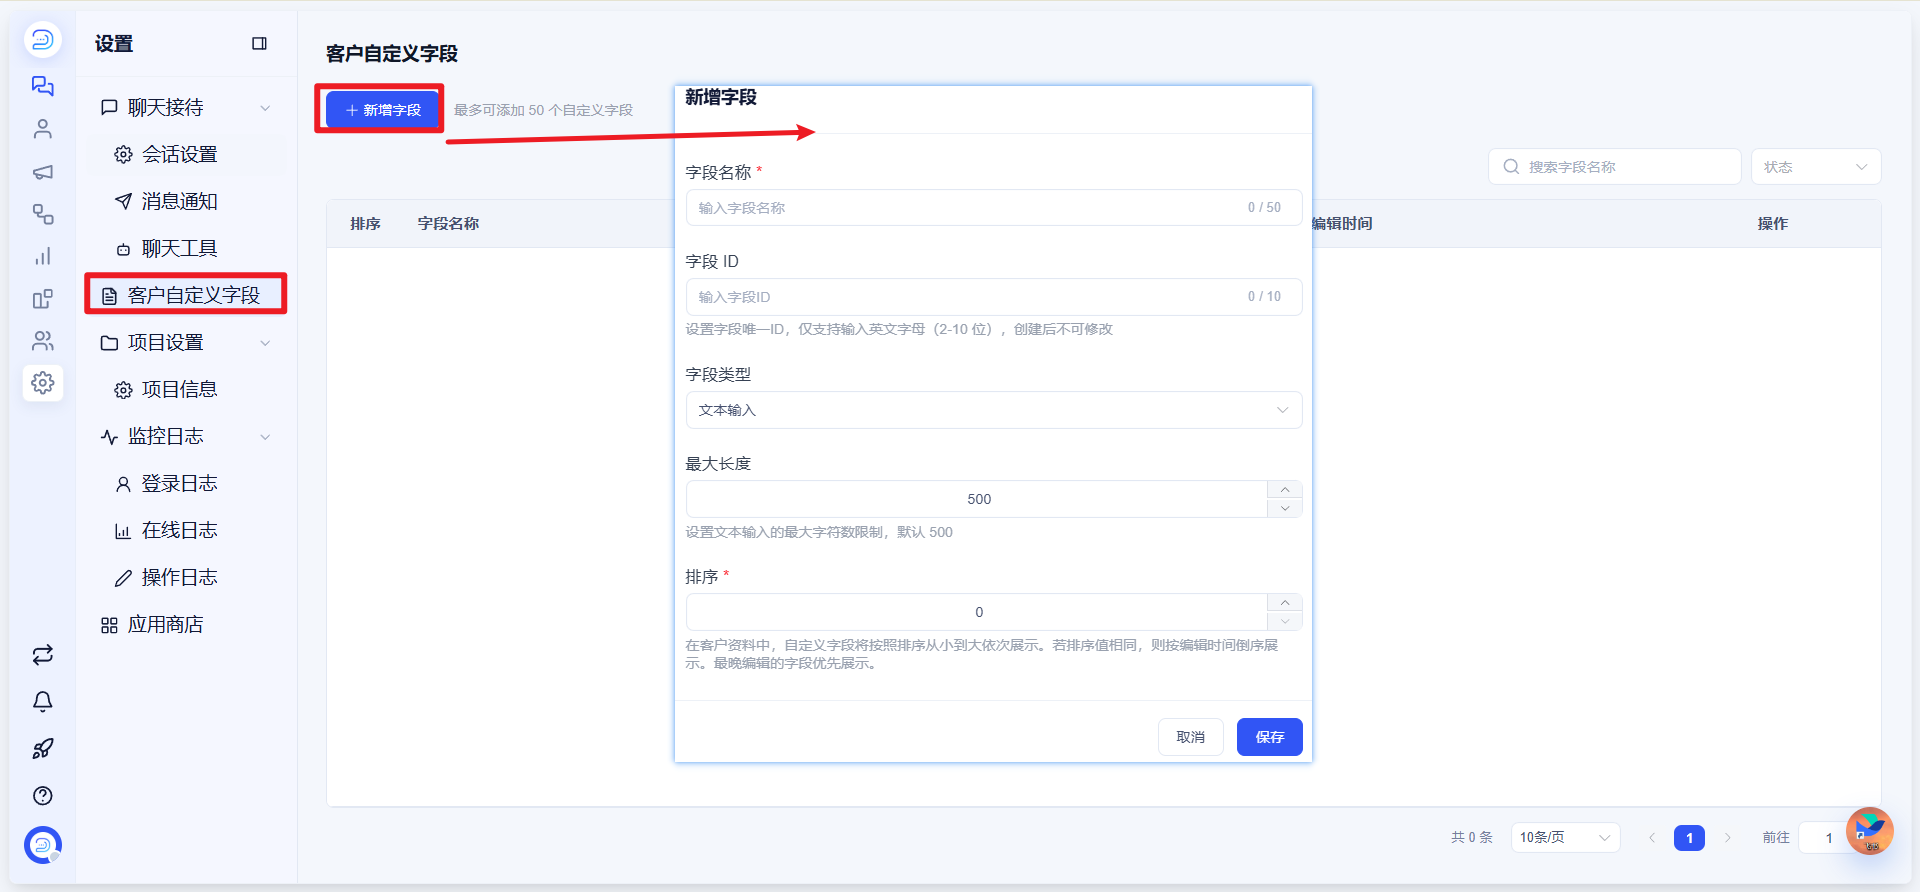The image size is (1920, 892).
Task: Open the 状态 filter dropdown
Action: click(1816, 167)
